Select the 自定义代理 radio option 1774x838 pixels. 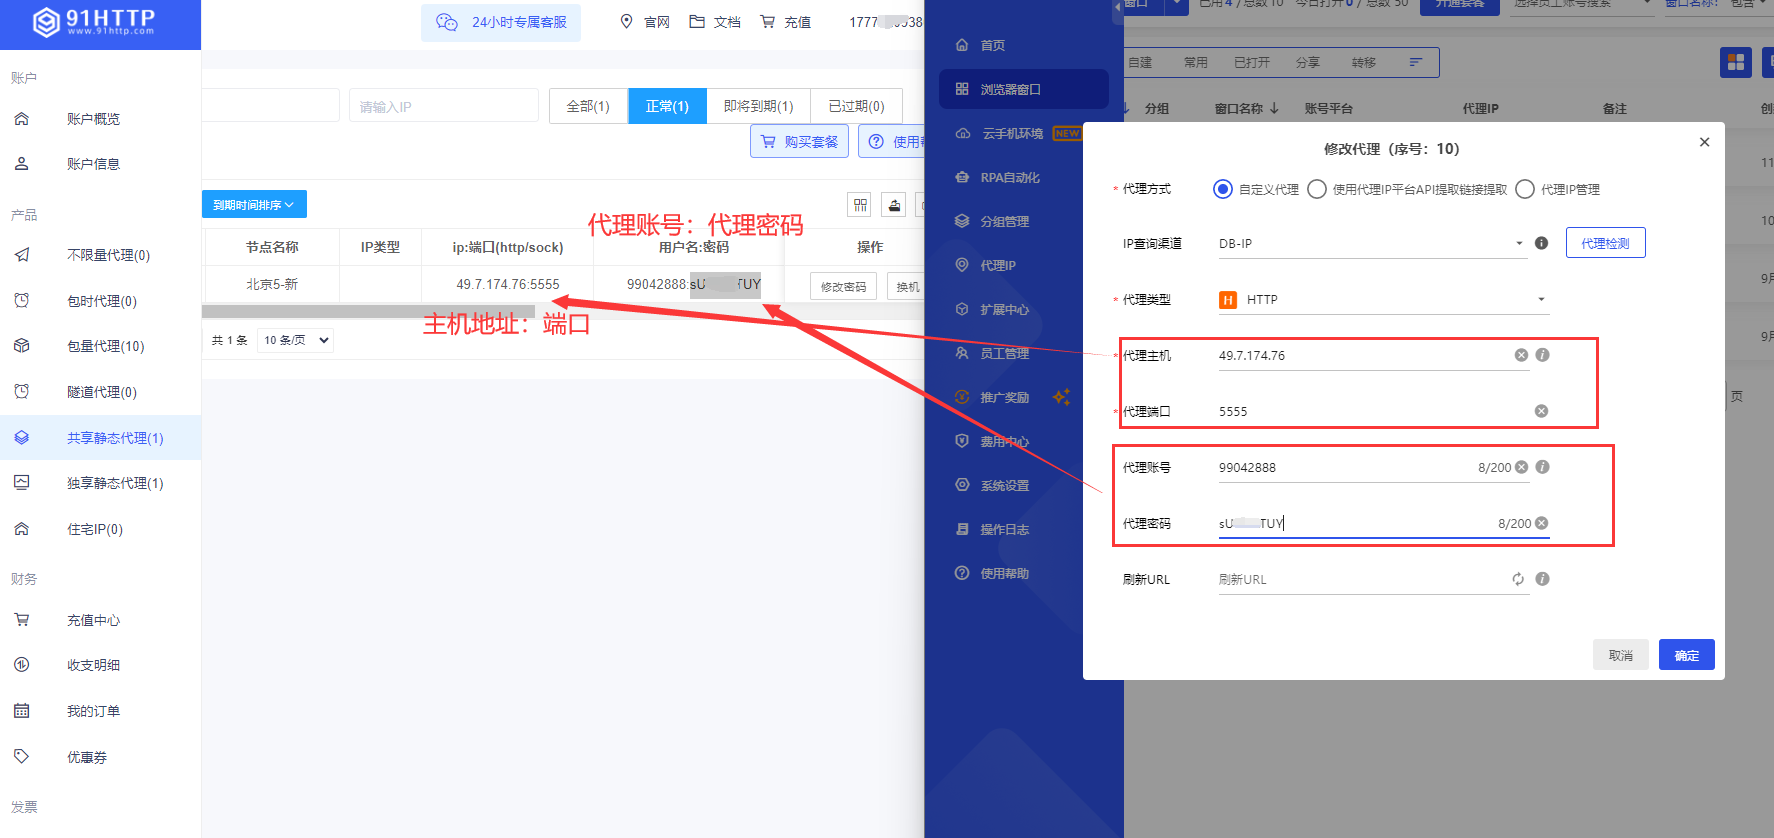click(1222, 189)
